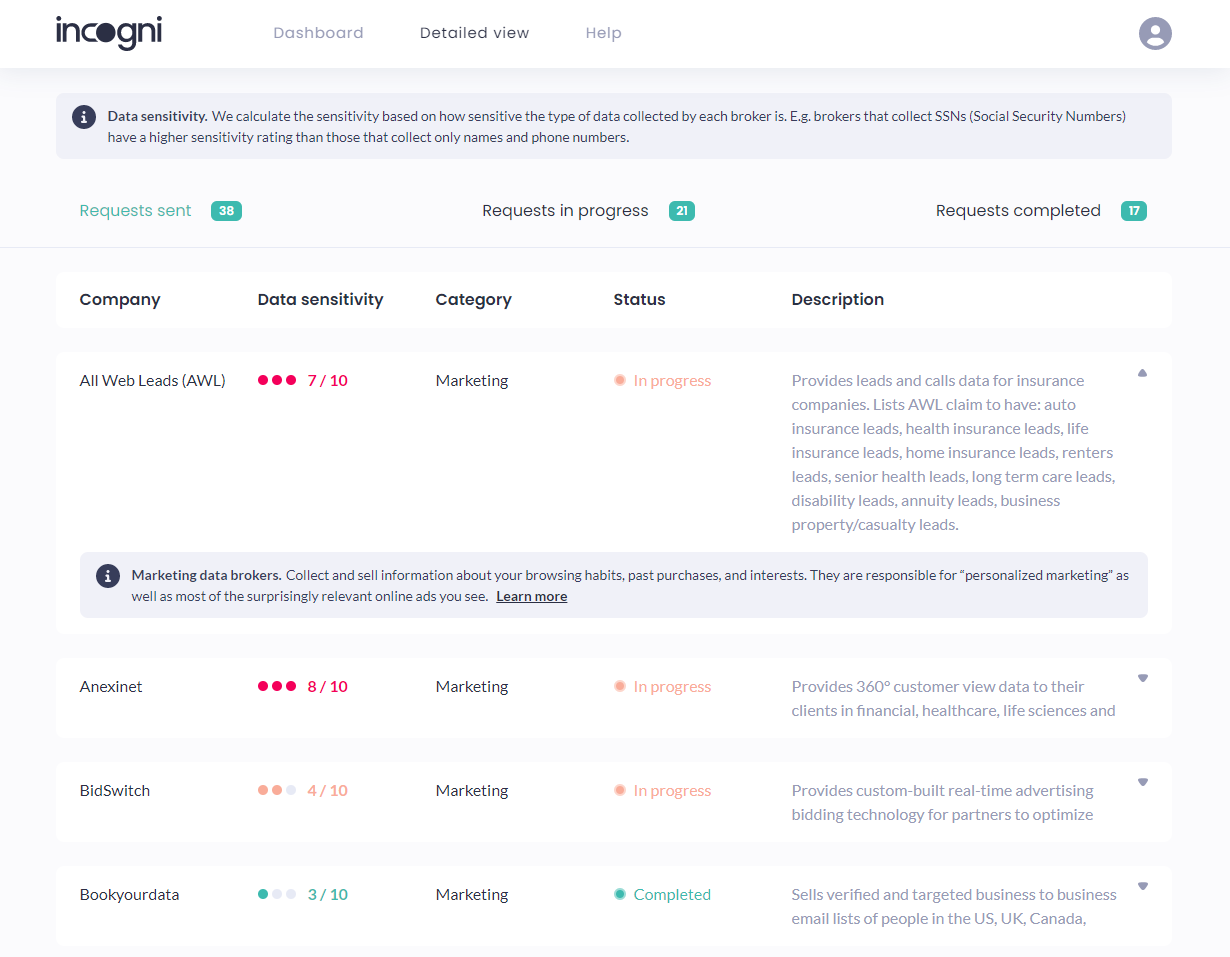Click the BidSwitch sensitivity dots indicator
1230x957 pixels.
point(277,790)
